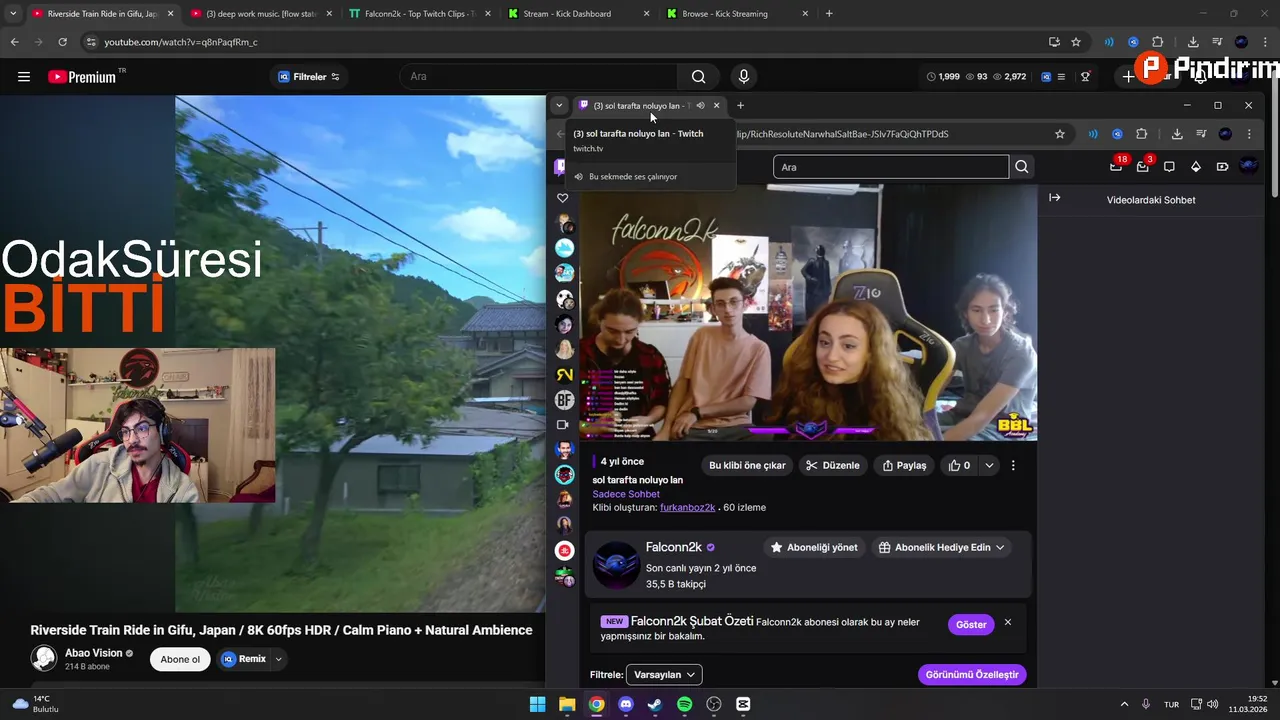Open the Twitch chat bubble icon in the header
1280x720 pixels.
click(1169, 166)
